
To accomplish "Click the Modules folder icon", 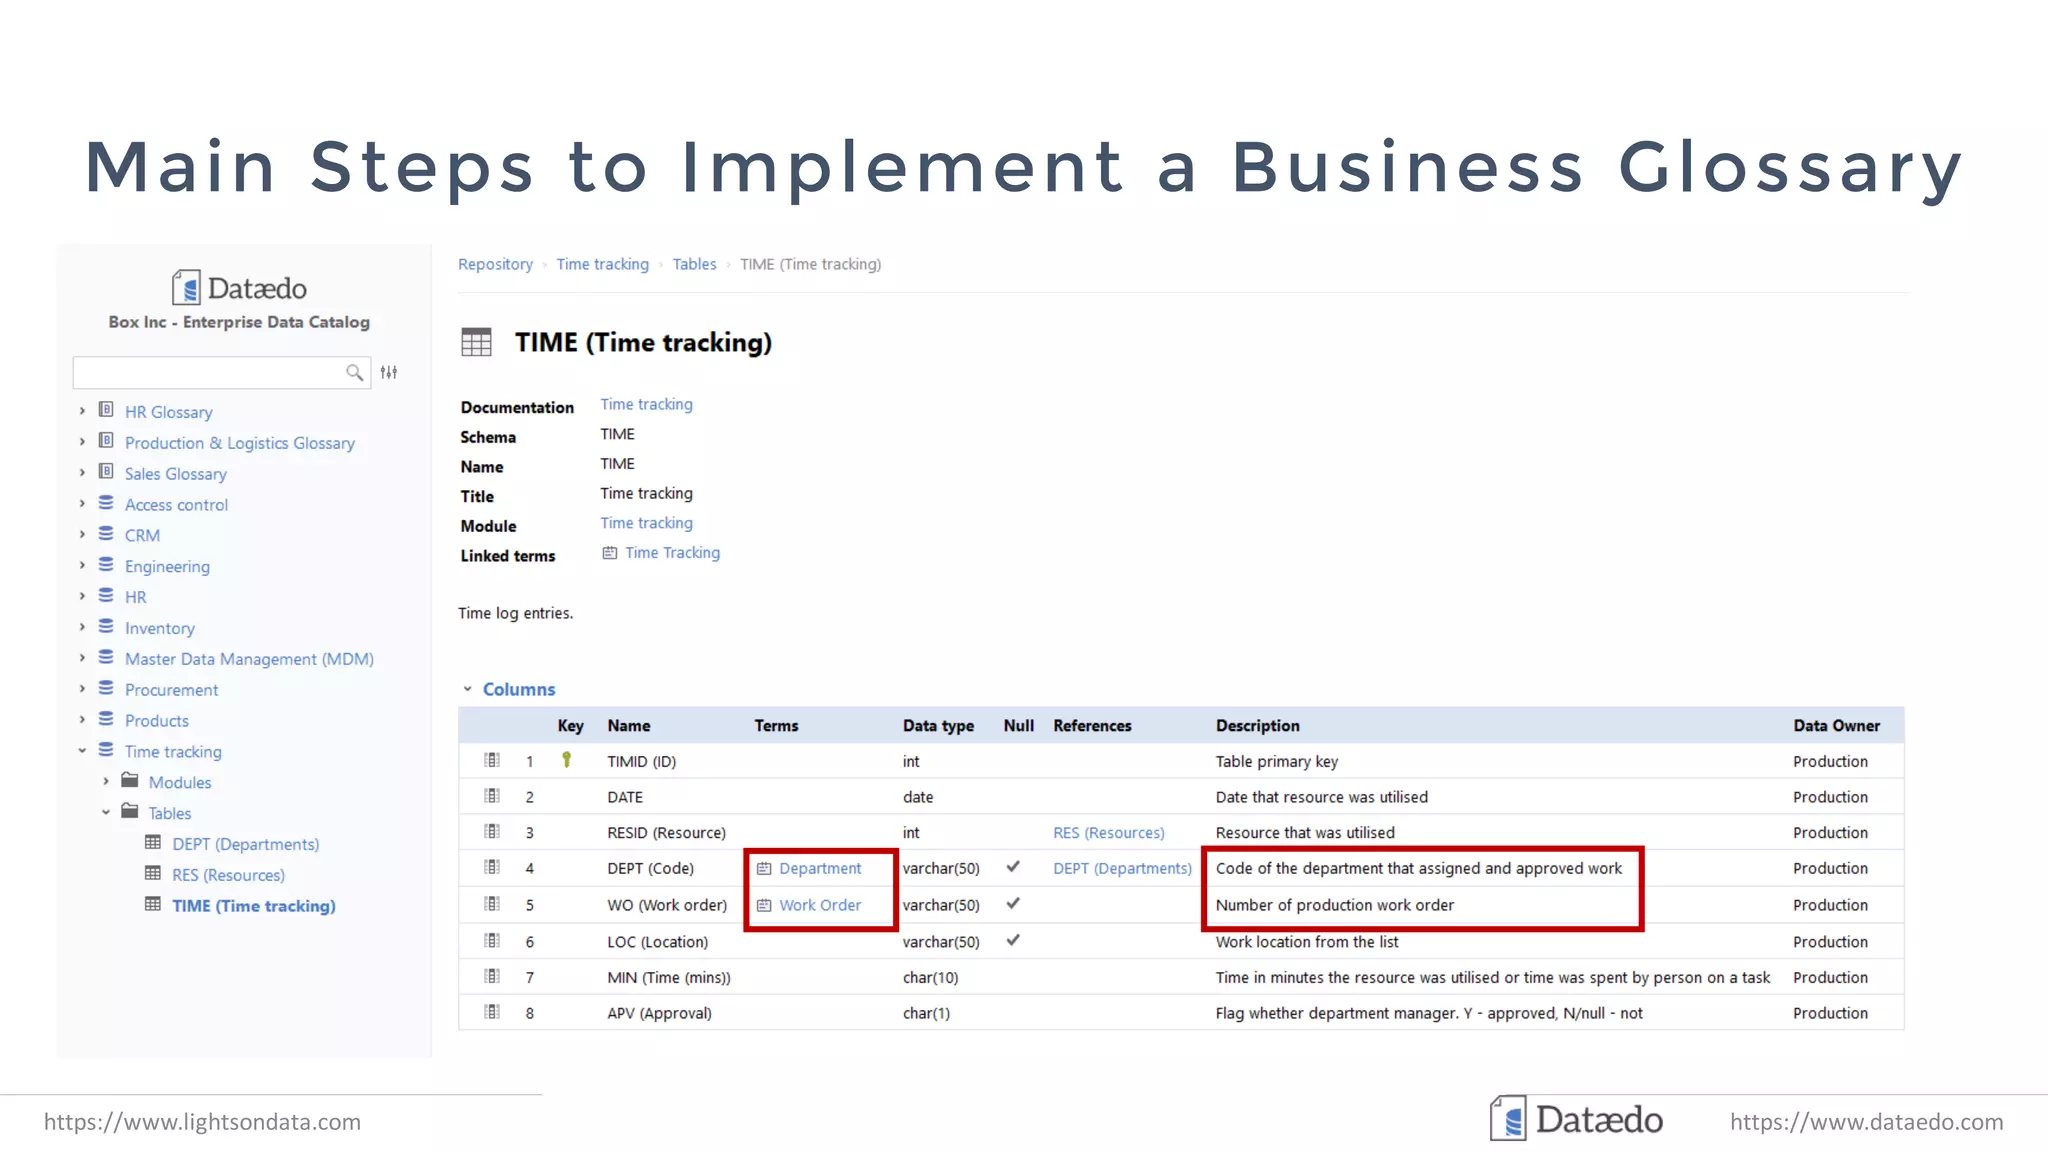I will coord(130,780).
